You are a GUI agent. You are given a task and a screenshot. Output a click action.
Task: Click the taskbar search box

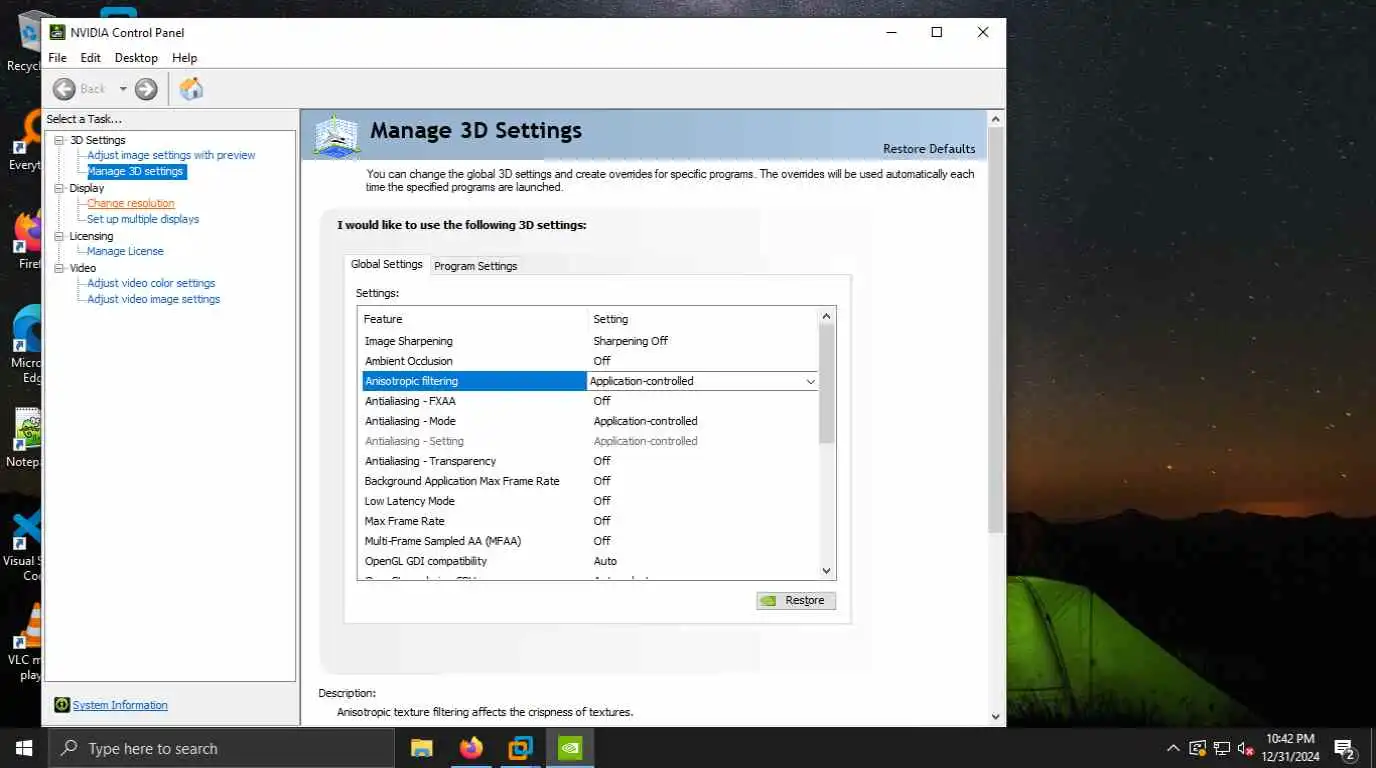point(221,748)
